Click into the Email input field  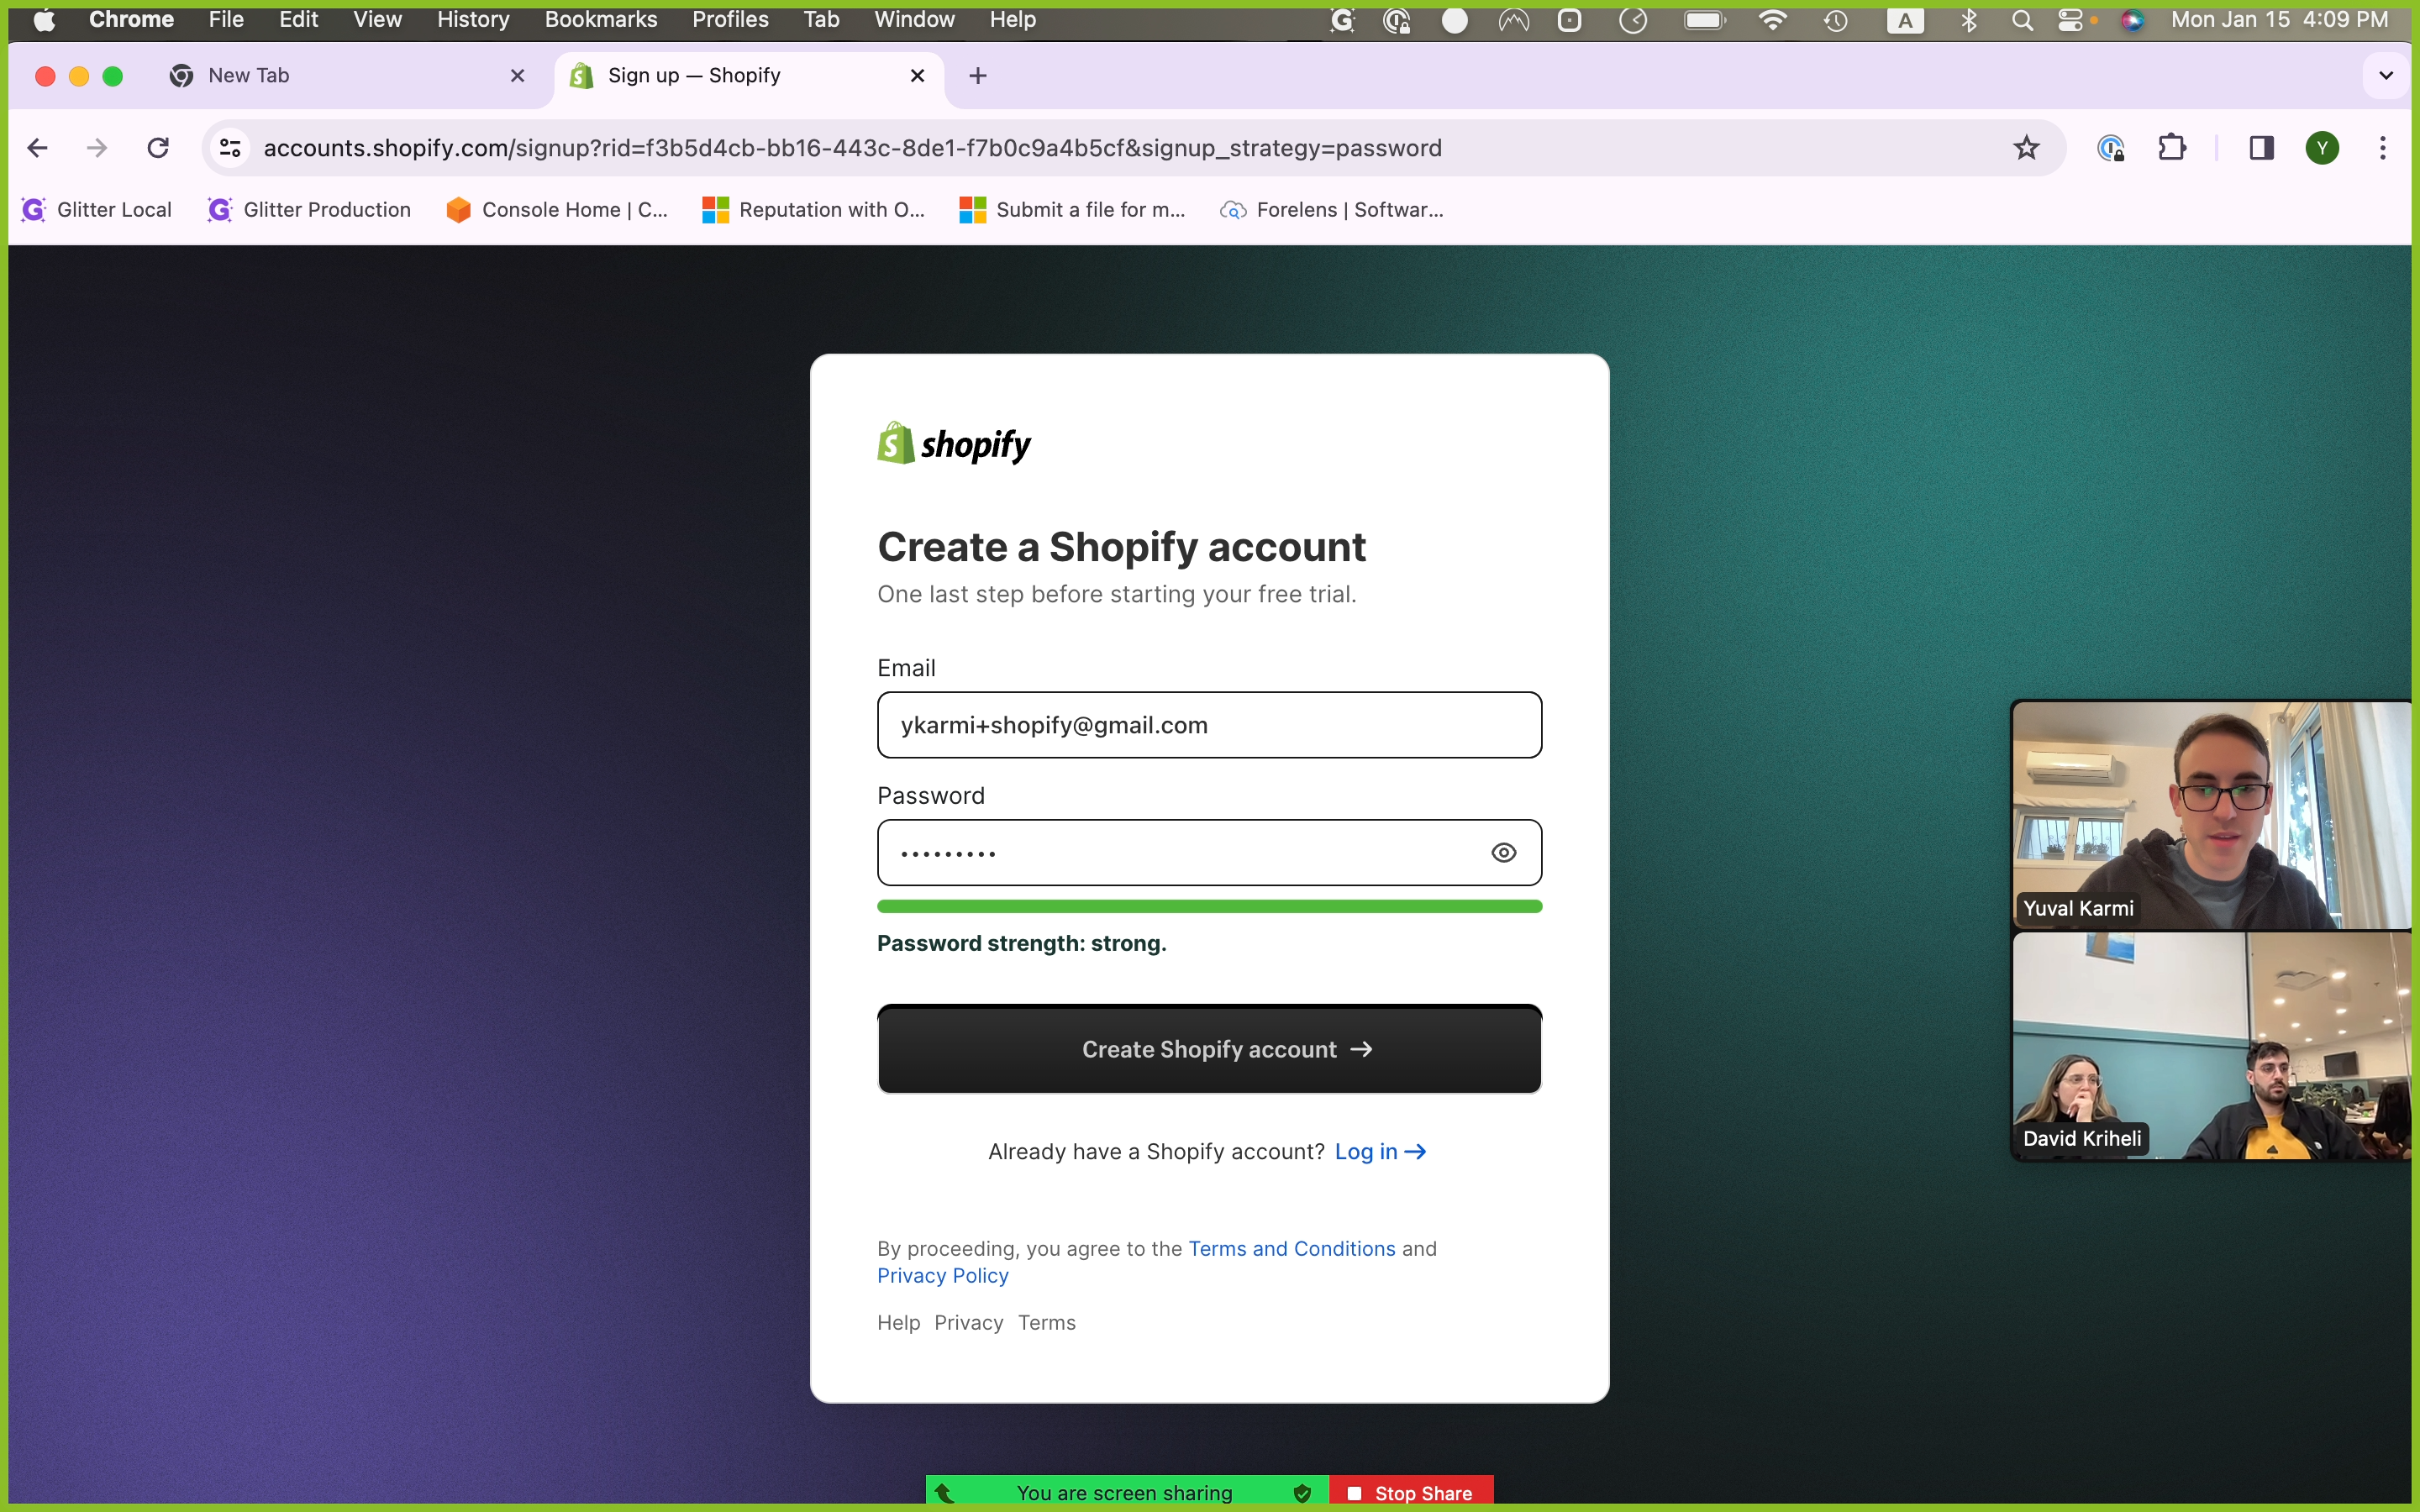point(1209,725)
